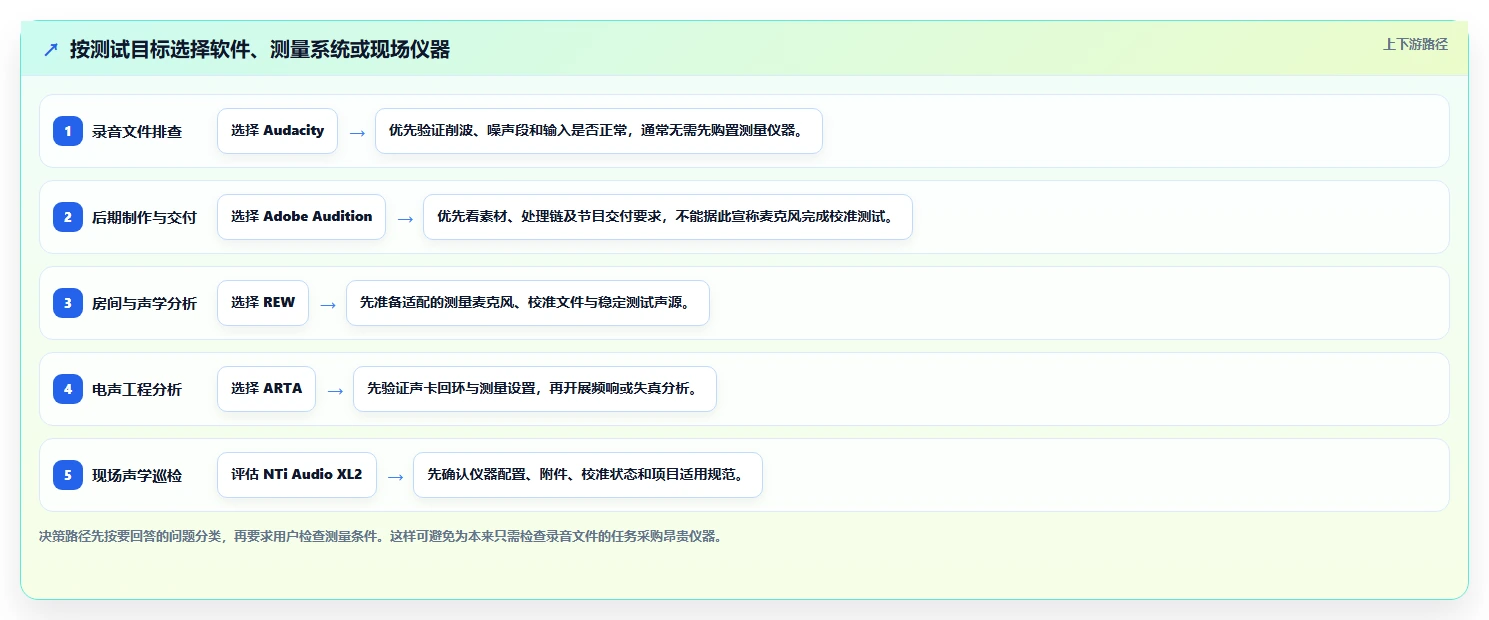Select the 选择 ARTA box
Viewport: 1489px width, 620px height.
coord(266,389)
